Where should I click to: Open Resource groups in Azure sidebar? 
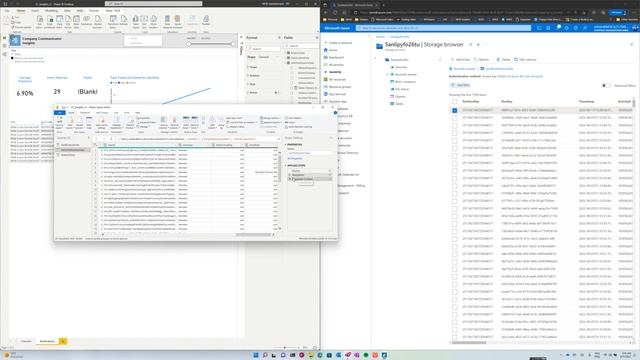tap(337, 87)
